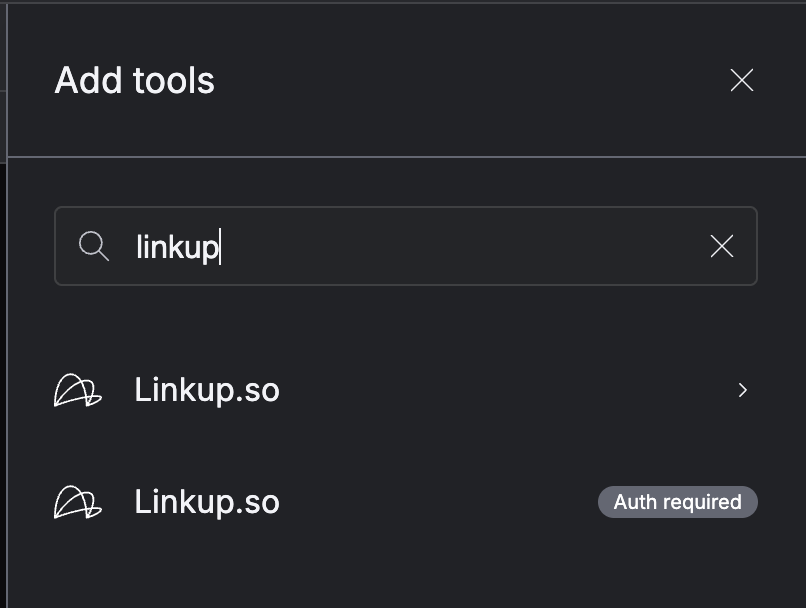Click the search icon inside the input box

tap(95, 246)
